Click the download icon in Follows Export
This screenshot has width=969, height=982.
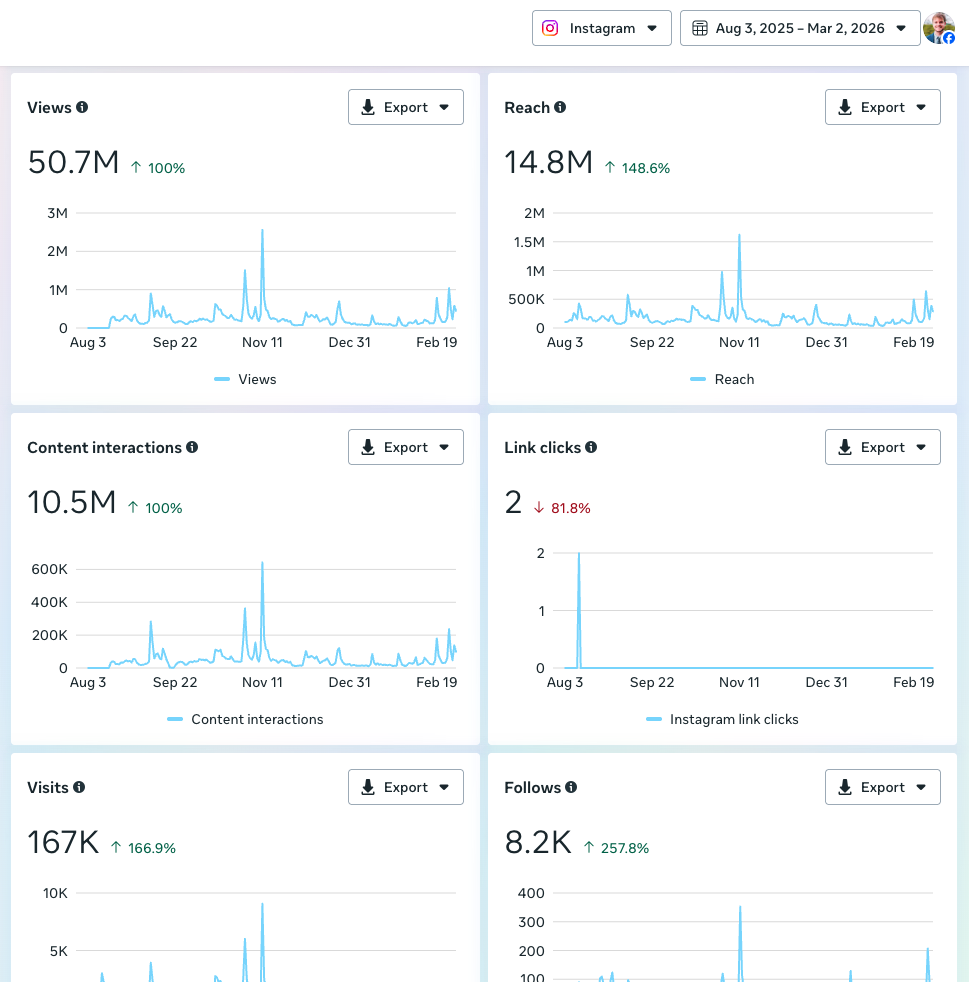pyautogui.click(x=845, y=787)
